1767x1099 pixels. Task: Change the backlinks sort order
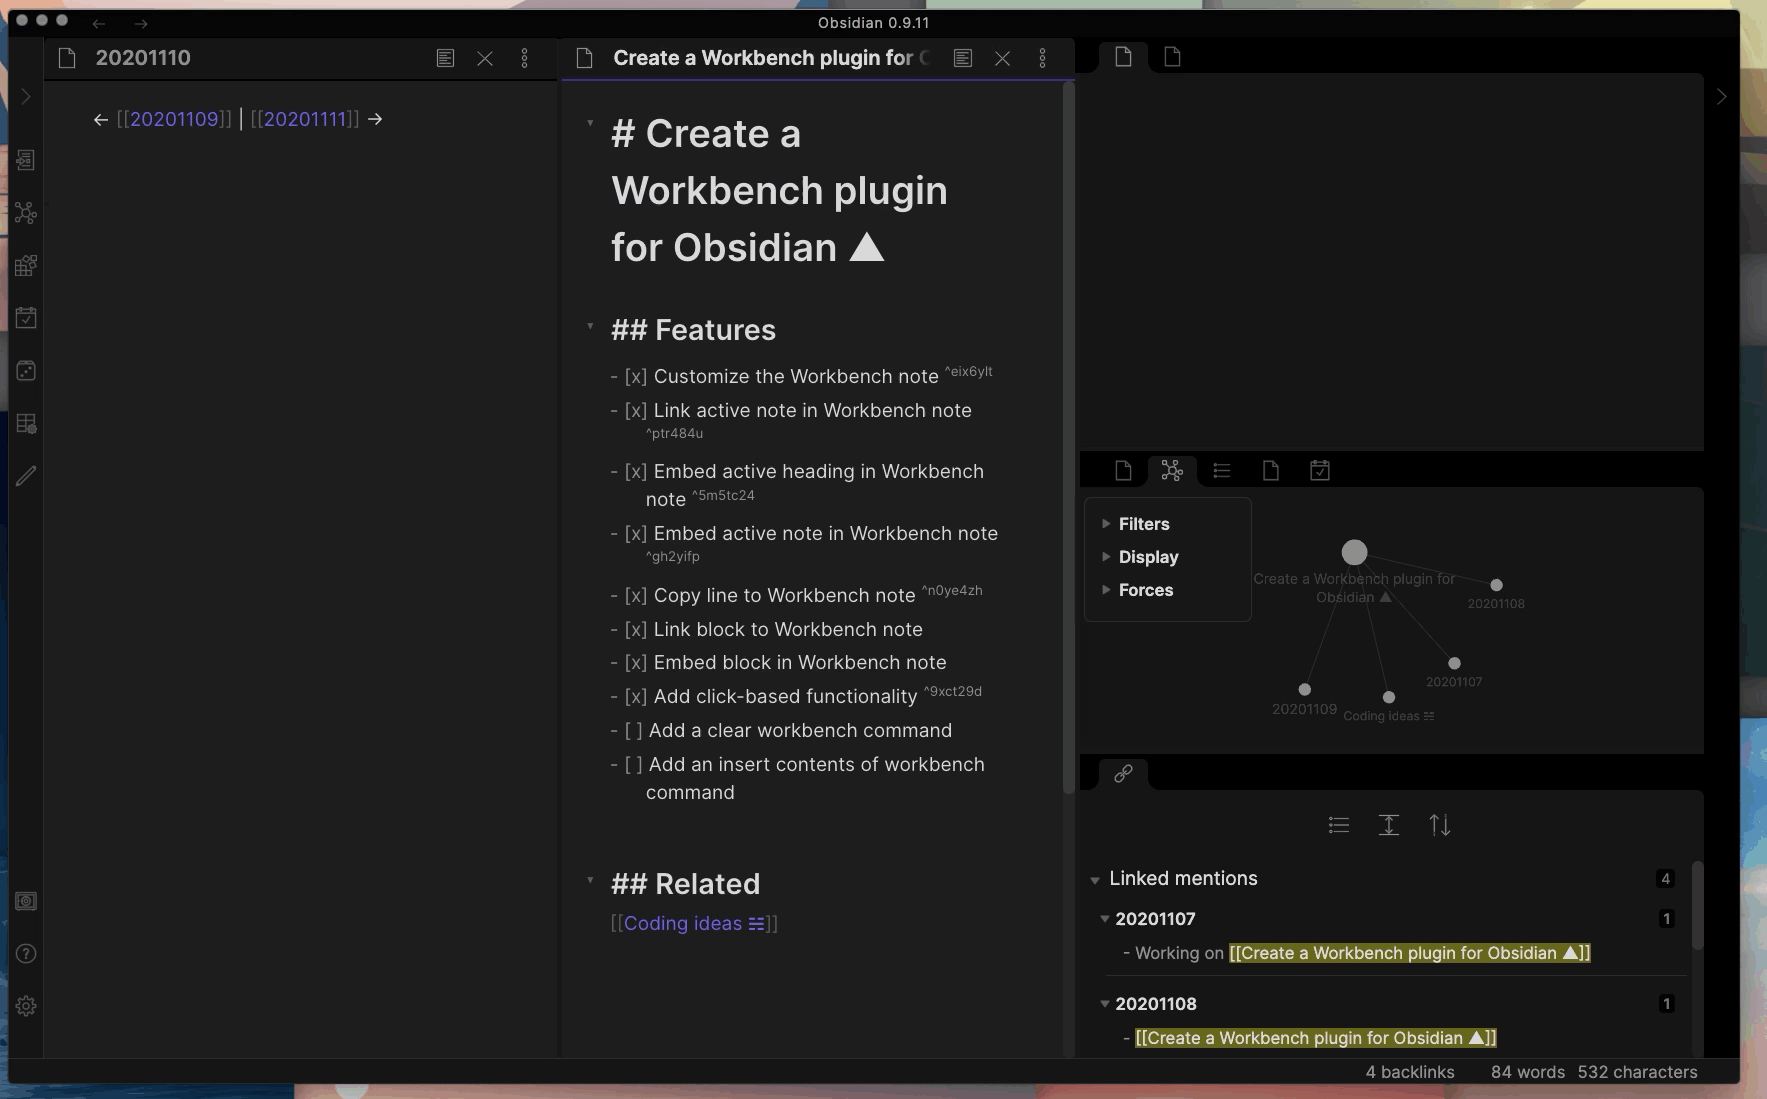coord(1440,825)
